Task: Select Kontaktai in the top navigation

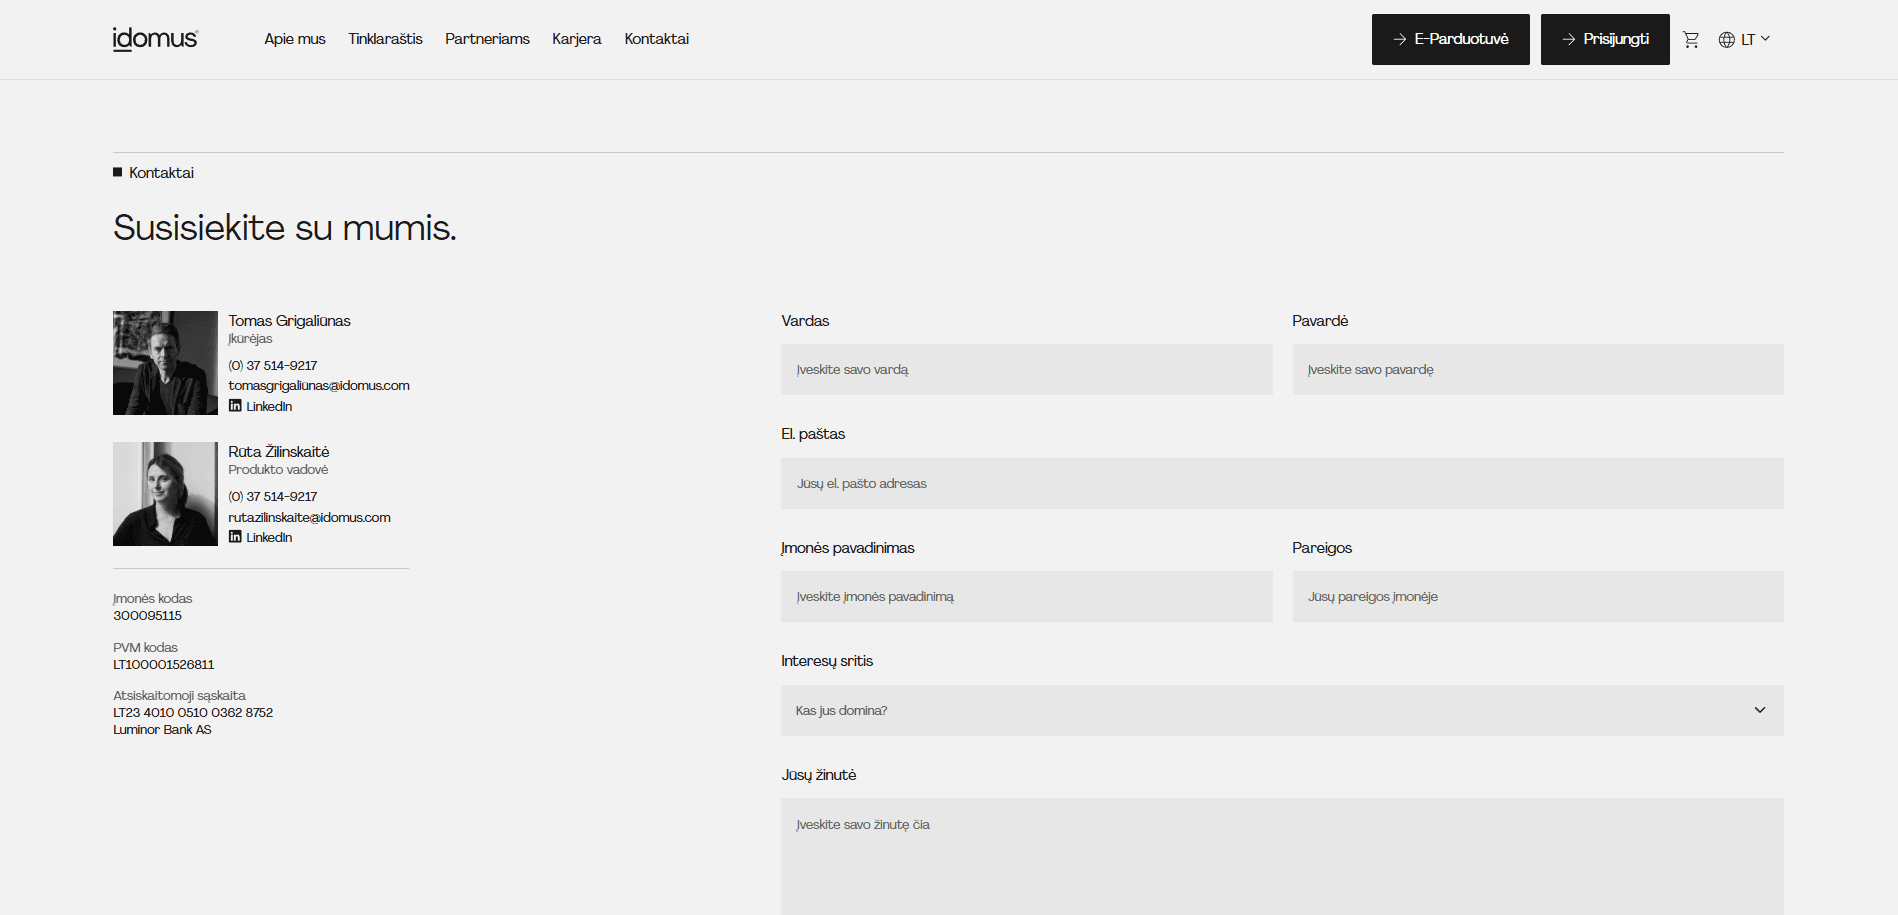Action: [x=656, y=39]
